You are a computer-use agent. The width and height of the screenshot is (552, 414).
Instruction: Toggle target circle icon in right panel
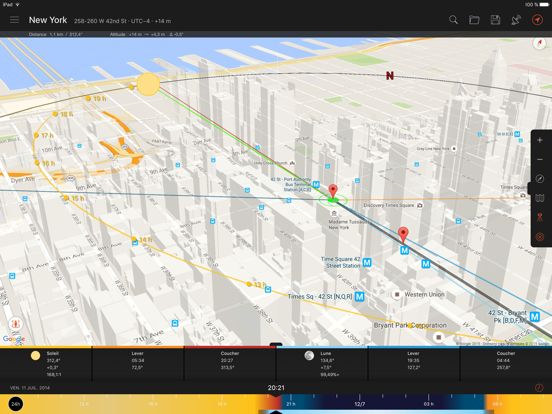pyautogui.click(x=540, y=237)
